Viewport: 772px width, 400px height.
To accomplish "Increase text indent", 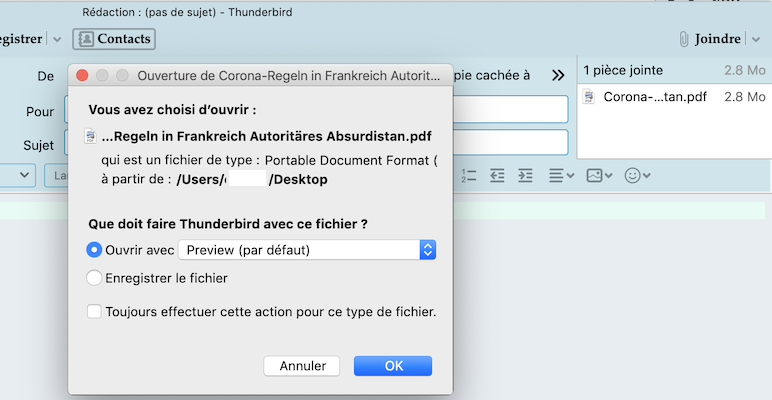I will point(525,175).
